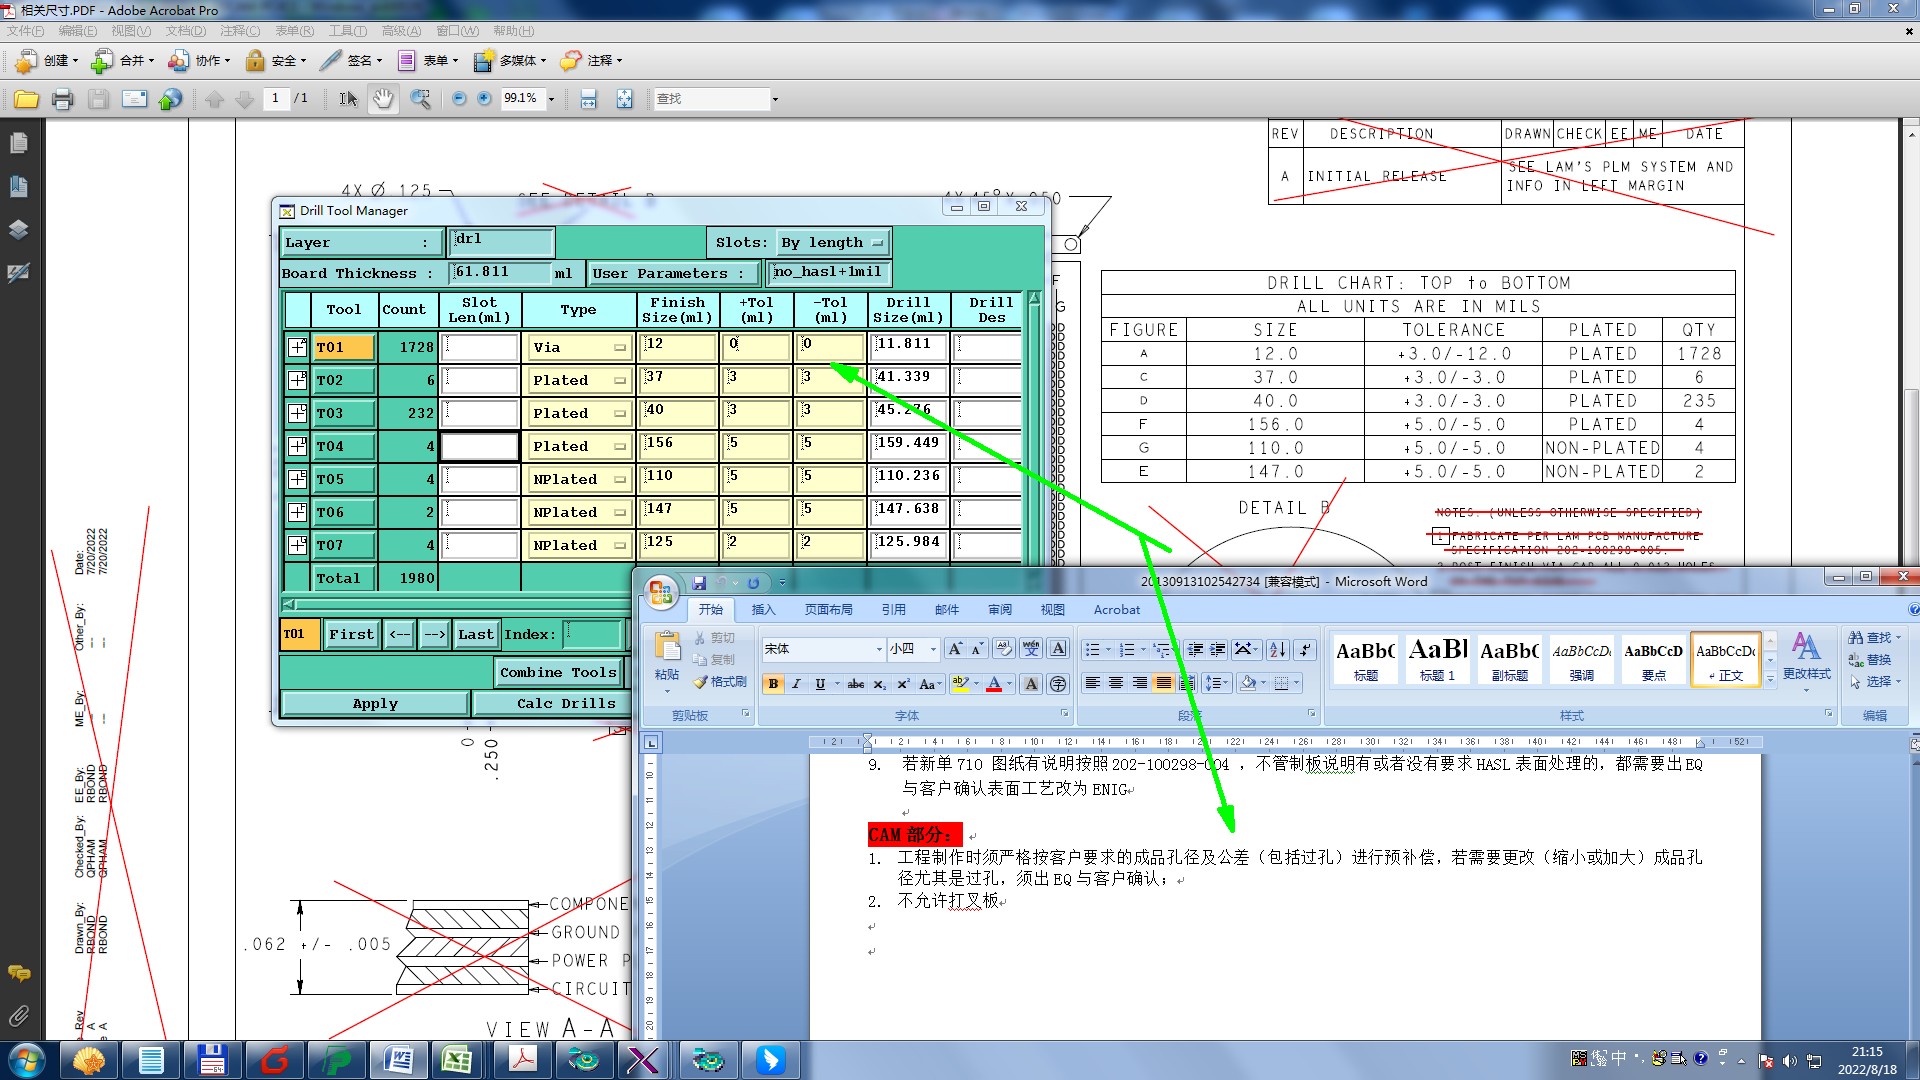Screen dimensions: 1920x1080
Task: Expand the T01 tool row
Action: point(297,347)
